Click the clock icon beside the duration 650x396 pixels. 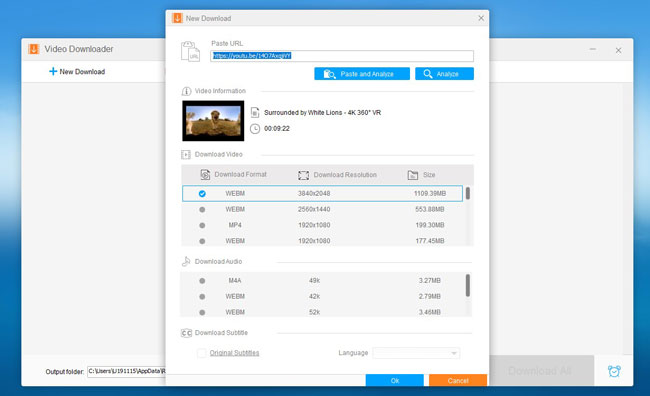255,129
